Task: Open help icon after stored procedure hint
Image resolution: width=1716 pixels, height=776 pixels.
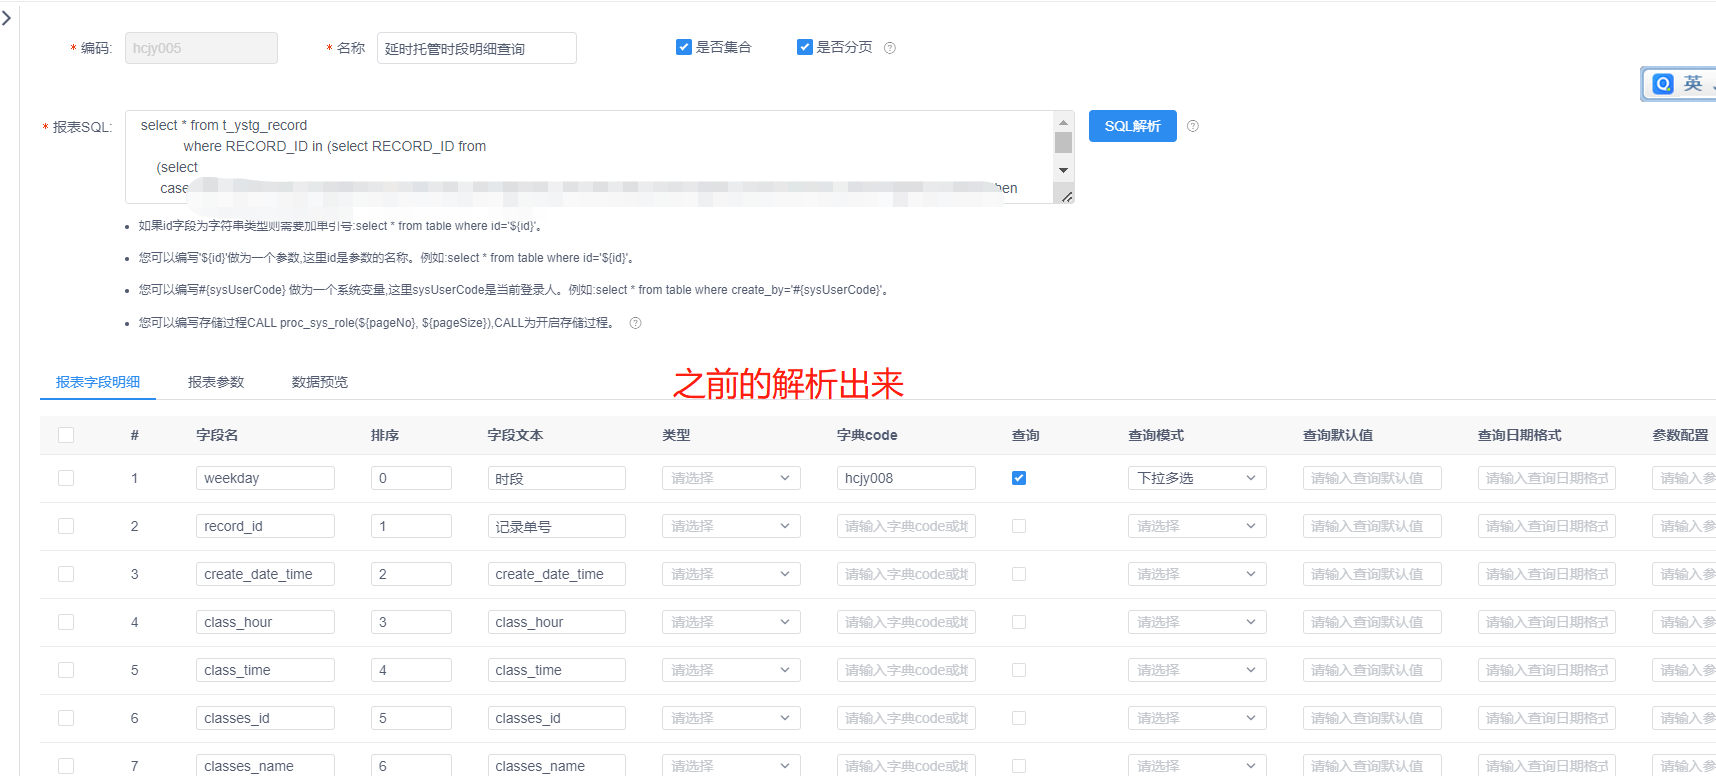Action: (635, 323)
